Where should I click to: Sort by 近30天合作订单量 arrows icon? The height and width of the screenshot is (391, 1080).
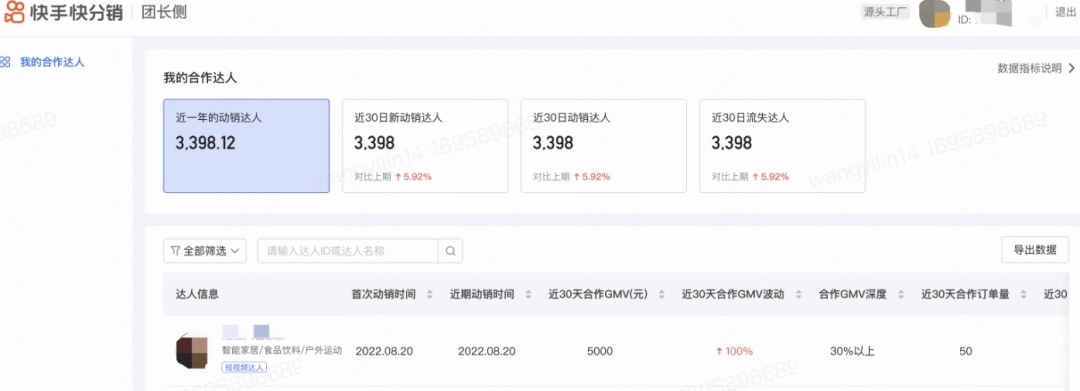coord(1024,295)
